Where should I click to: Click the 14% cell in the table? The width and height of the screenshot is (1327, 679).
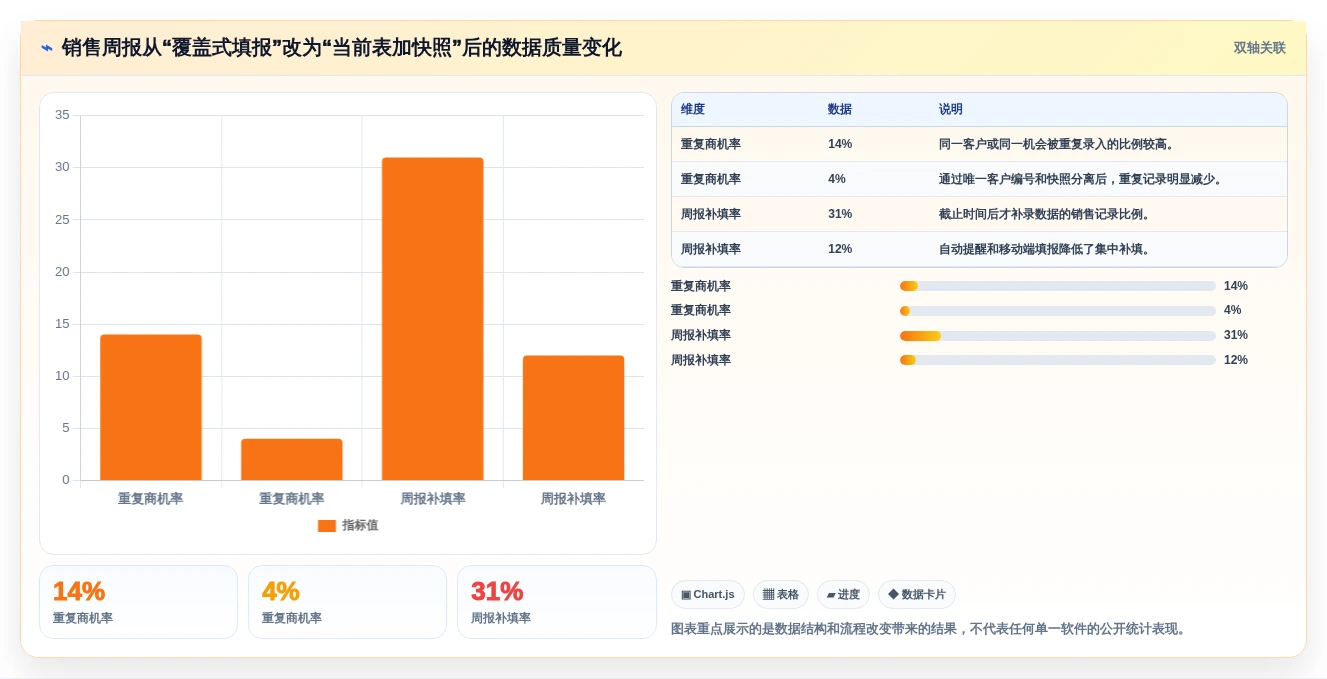(x=840, y=144)
